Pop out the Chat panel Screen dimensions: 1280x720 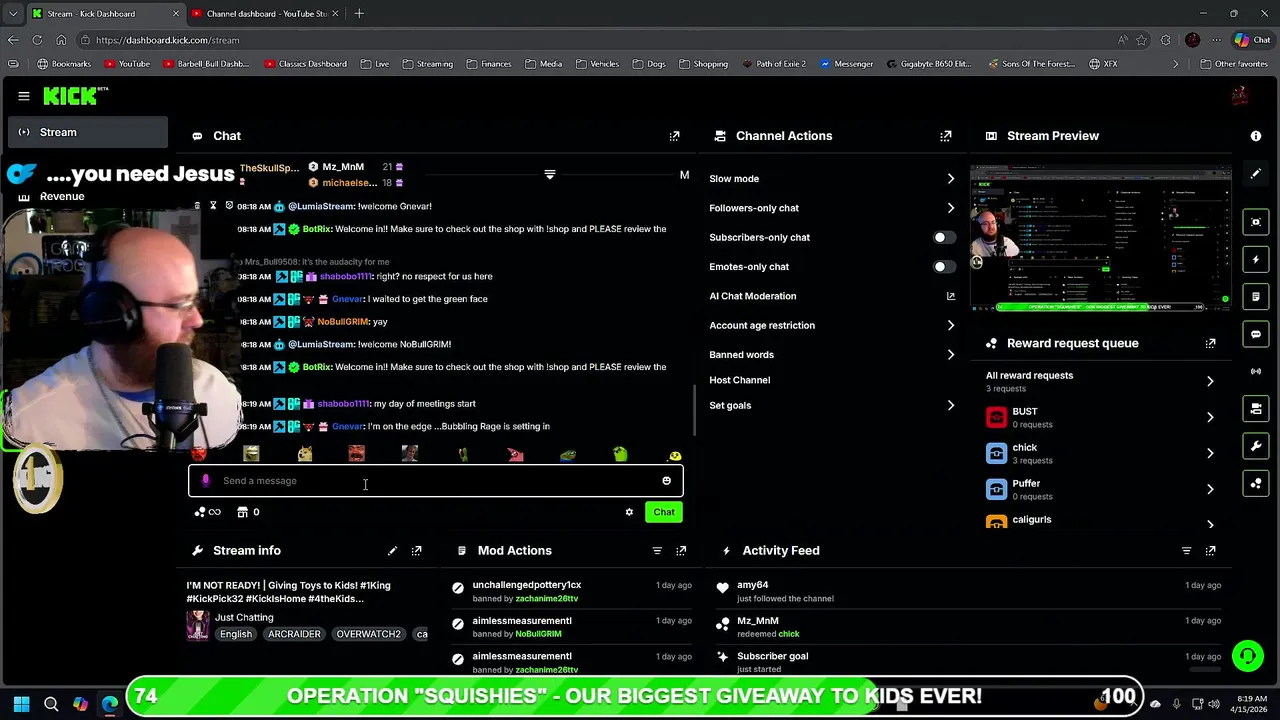pos(674,136)
